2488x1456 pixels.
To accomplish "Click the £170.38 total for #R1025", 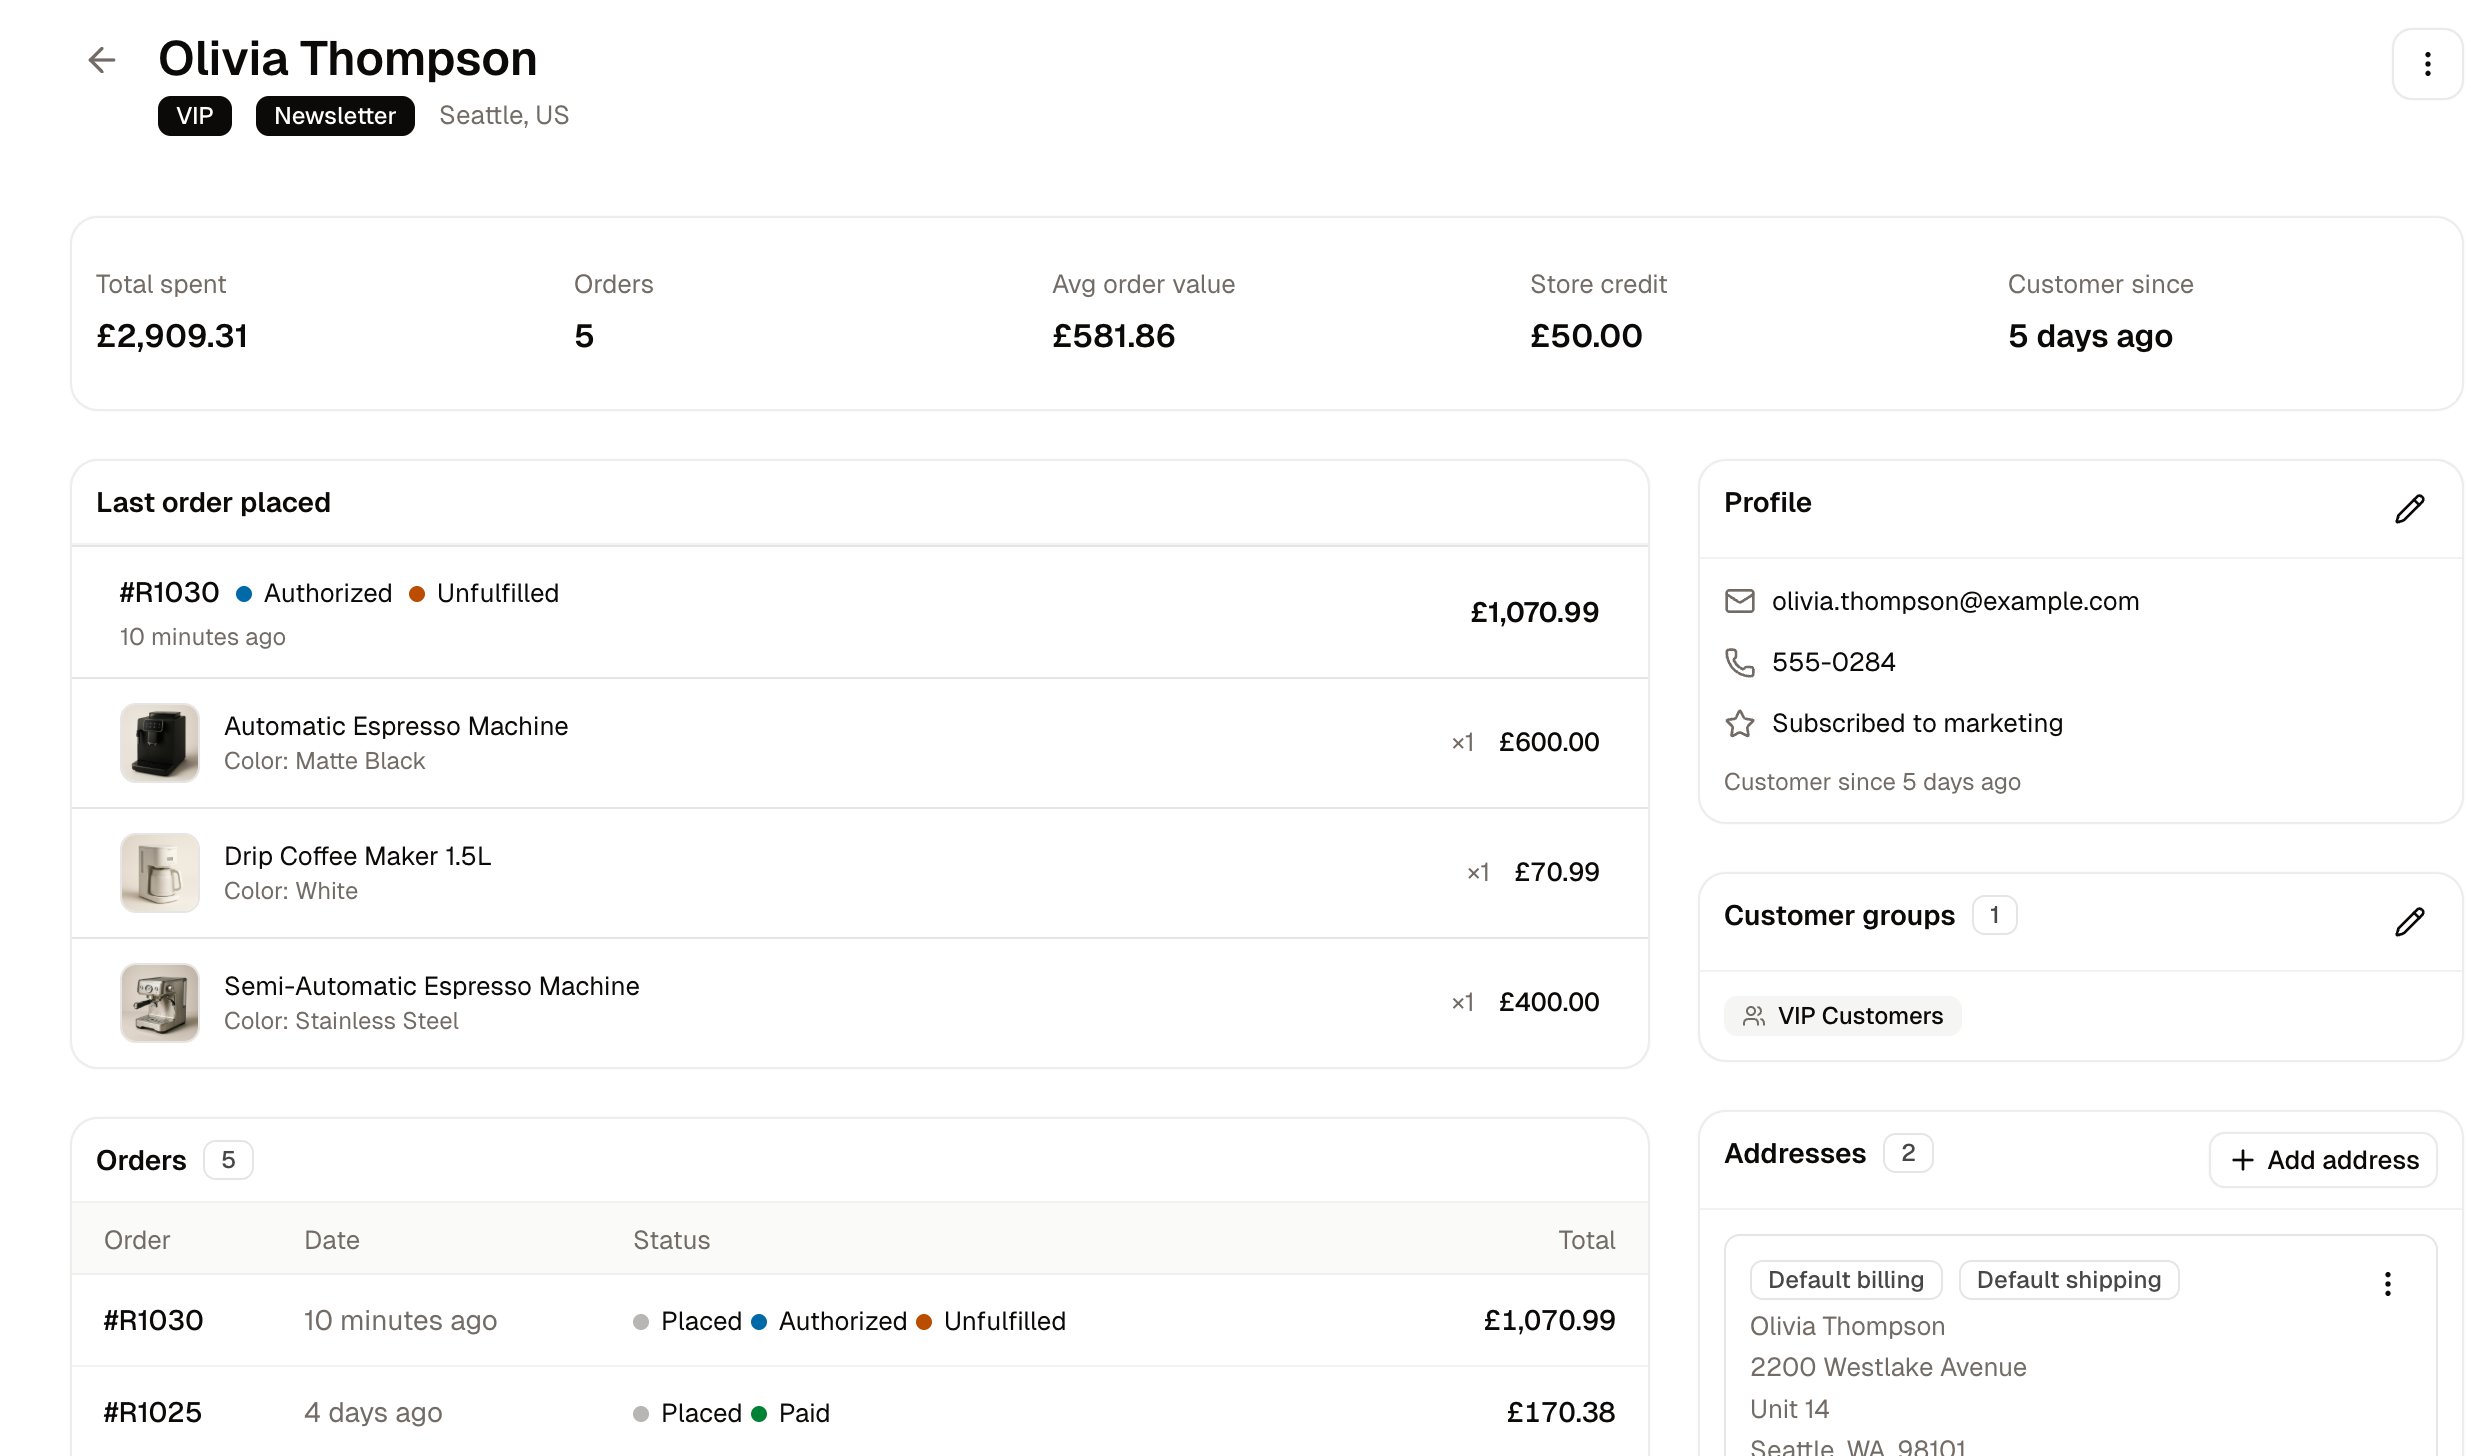I will pos(1560,1412).
